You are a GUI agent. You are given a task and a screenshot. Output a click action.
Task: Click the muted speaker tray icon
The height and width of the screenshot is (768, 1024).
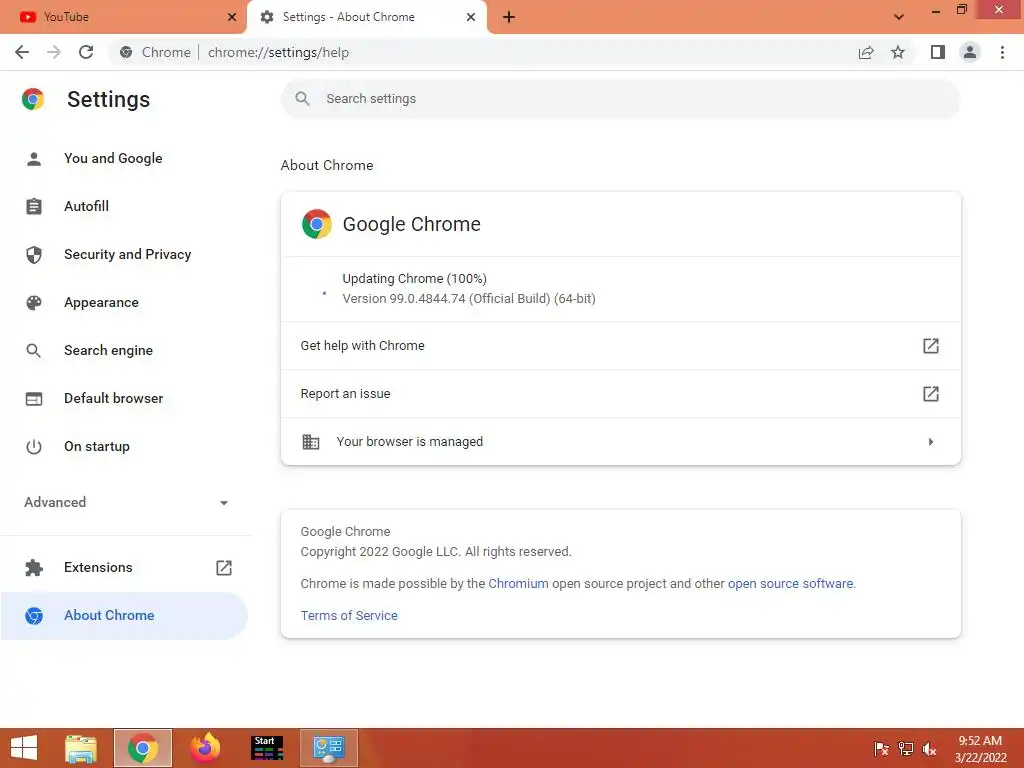click(929, 749)
